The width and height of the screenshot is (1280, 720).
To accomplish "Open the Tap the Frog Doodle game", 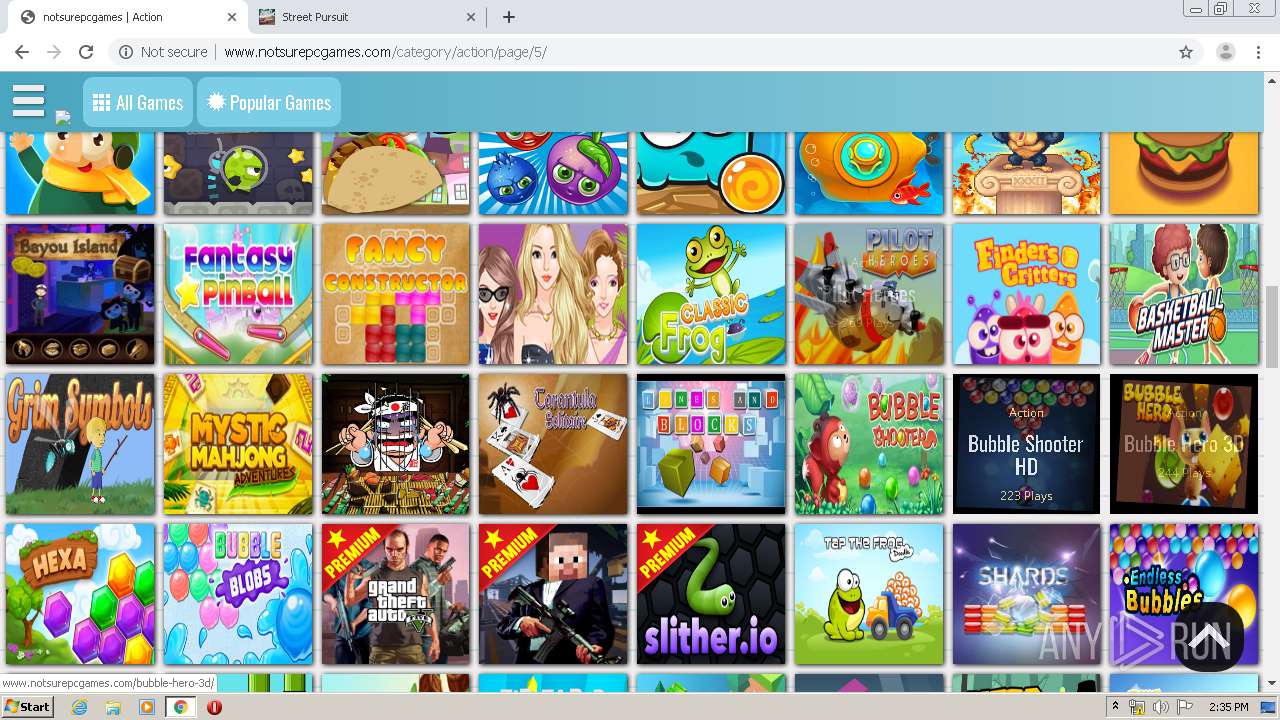I will 869,594.
